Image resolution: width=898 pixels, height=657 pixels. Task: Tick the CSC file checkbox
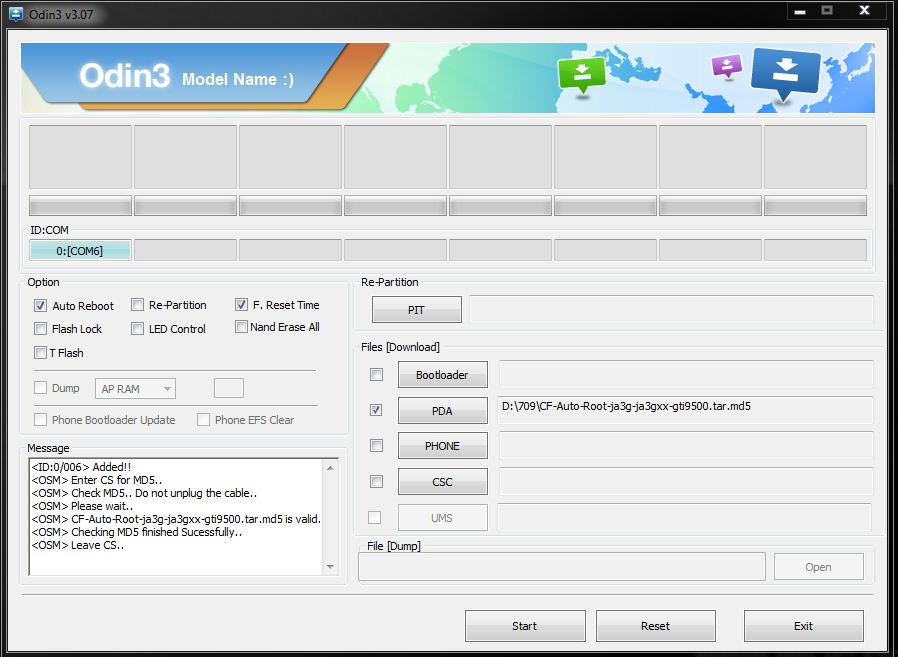[376, 482]
